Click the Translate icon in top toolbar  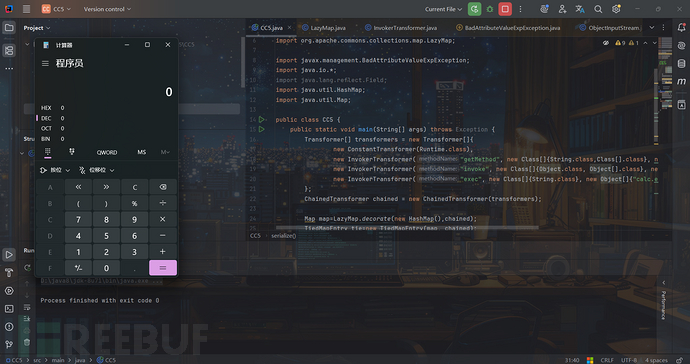pos(580,9)
